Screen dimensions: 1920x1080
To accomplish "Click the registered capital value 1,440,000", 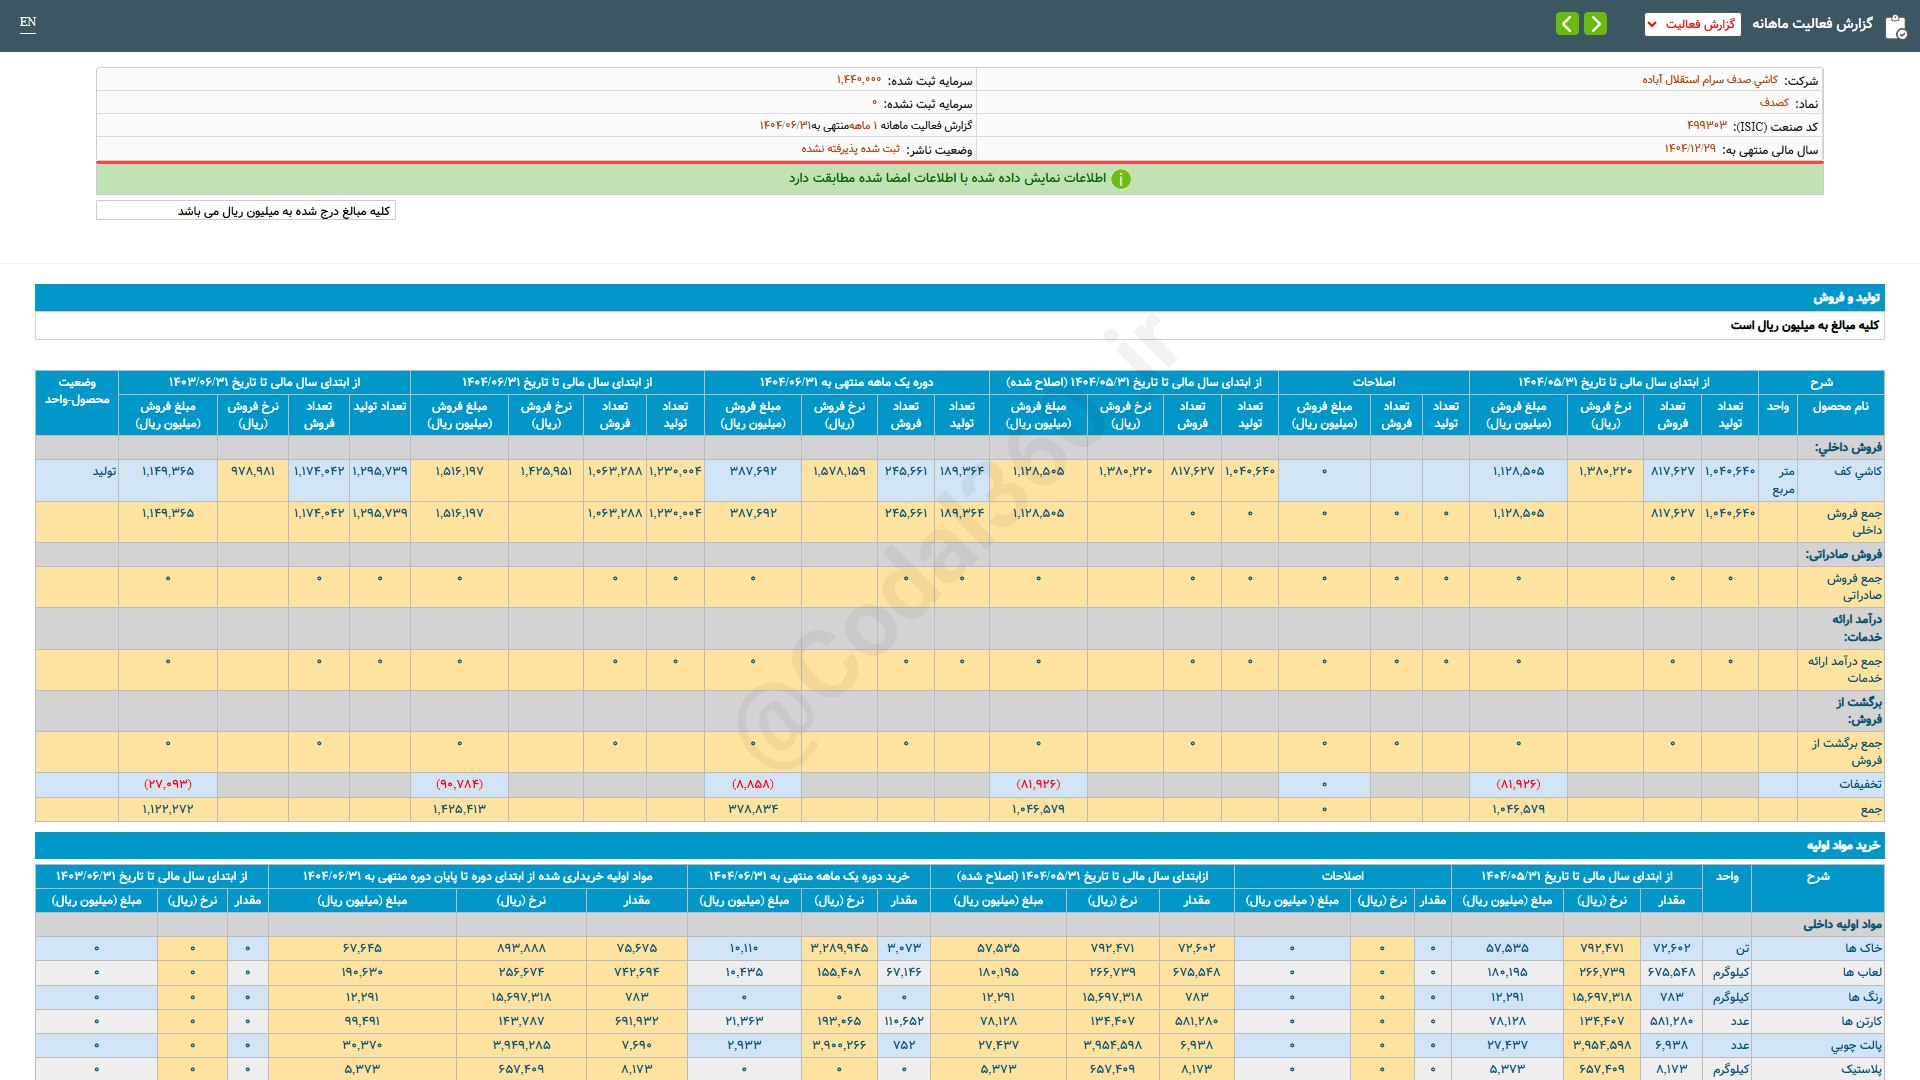I will pos(859,80).
